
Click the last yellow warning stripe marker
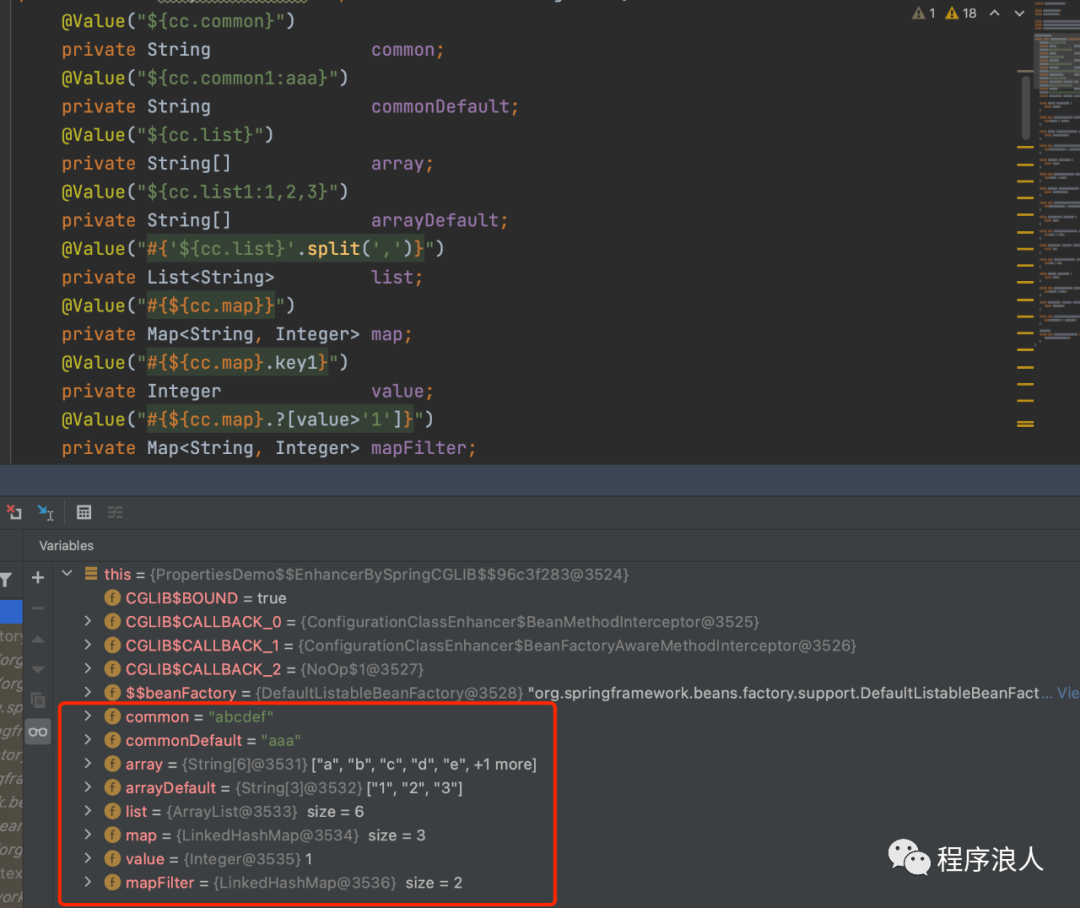click(1025, 424)
